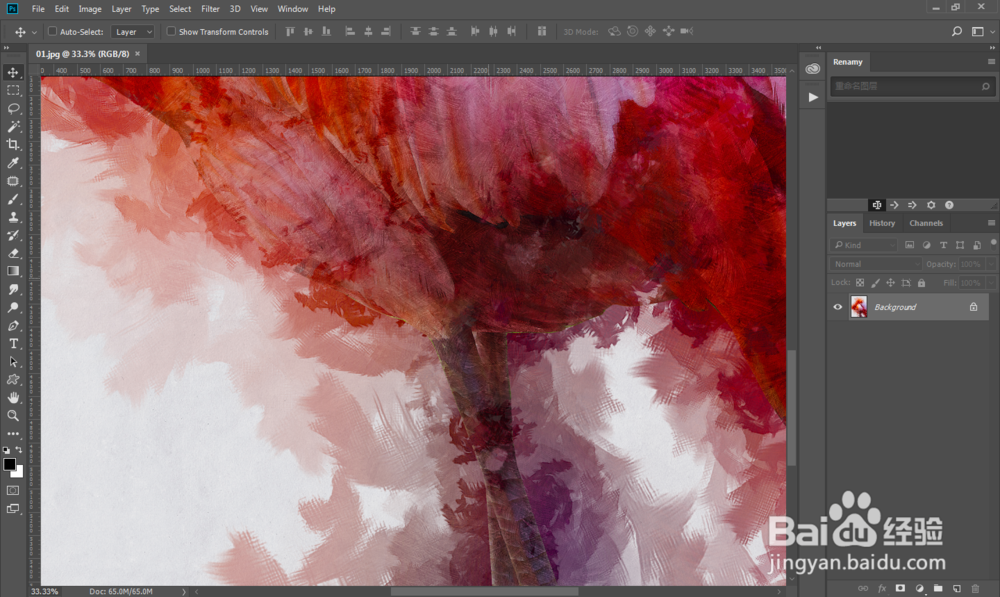Click the Background layer thumbnail
Screen dimensions: 1000x597
coord(859,307)
